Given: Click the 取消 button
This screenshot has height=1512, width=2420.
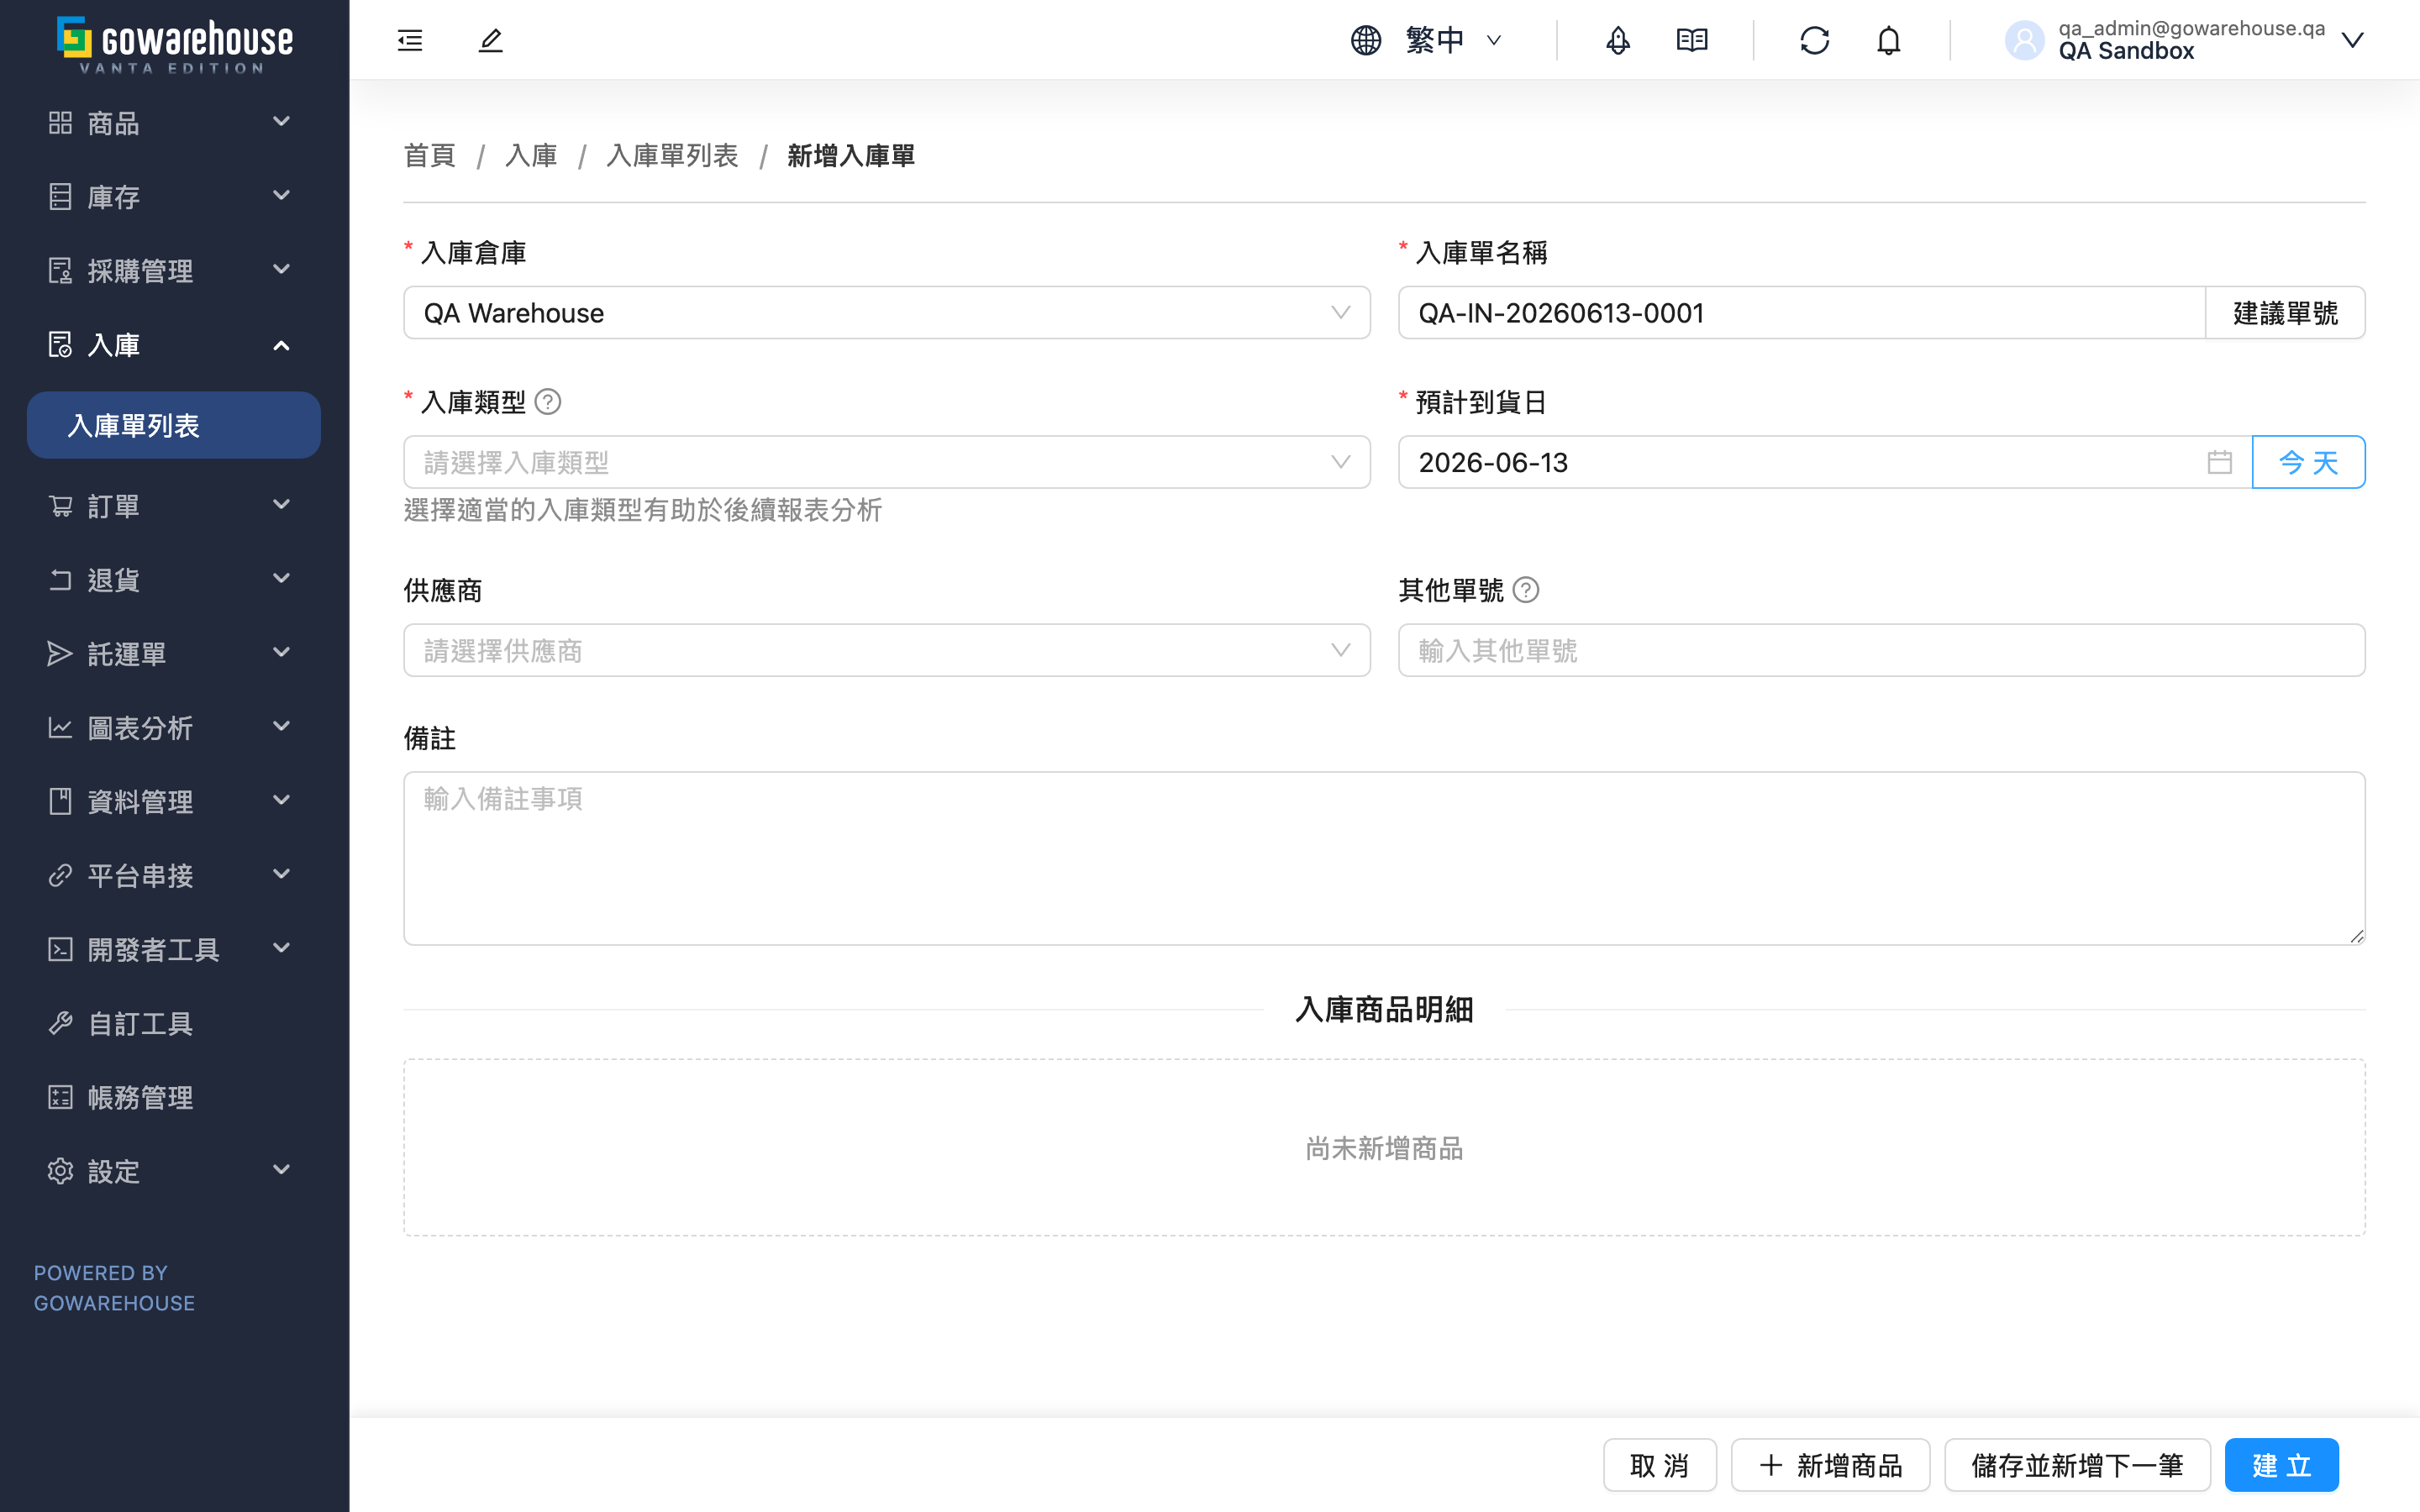Looking at the screenshot, I should point(1660,1465).
